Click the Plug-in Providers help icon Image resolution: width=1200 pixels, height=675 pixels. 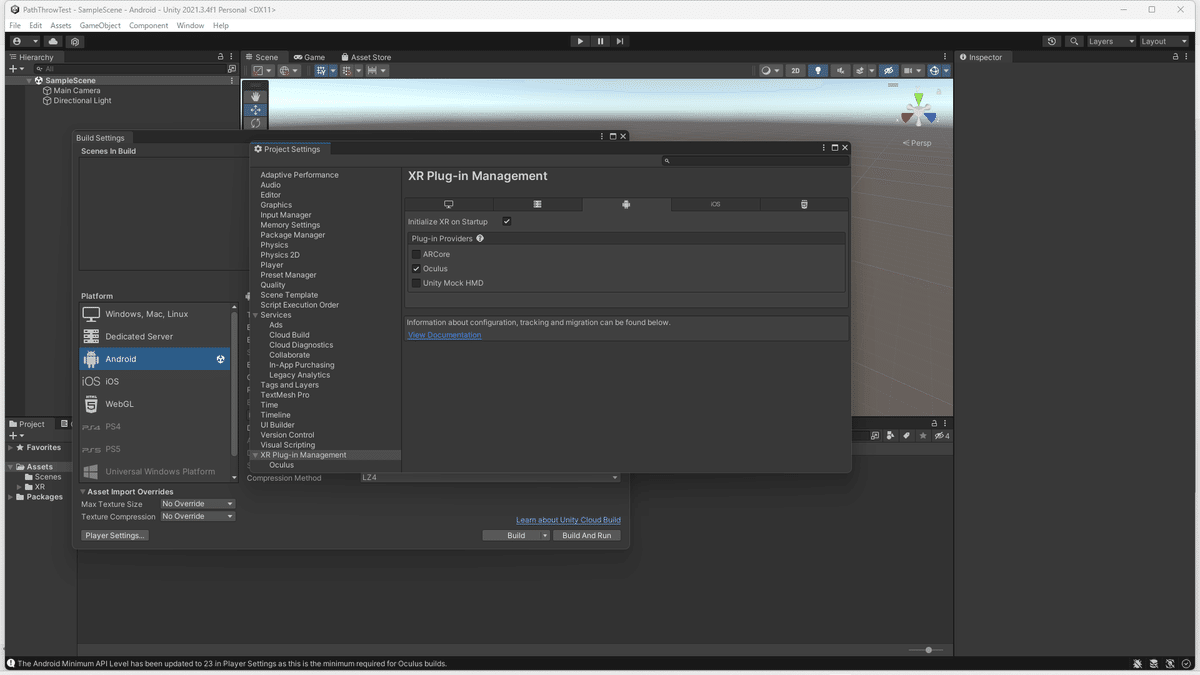(480, 238)
